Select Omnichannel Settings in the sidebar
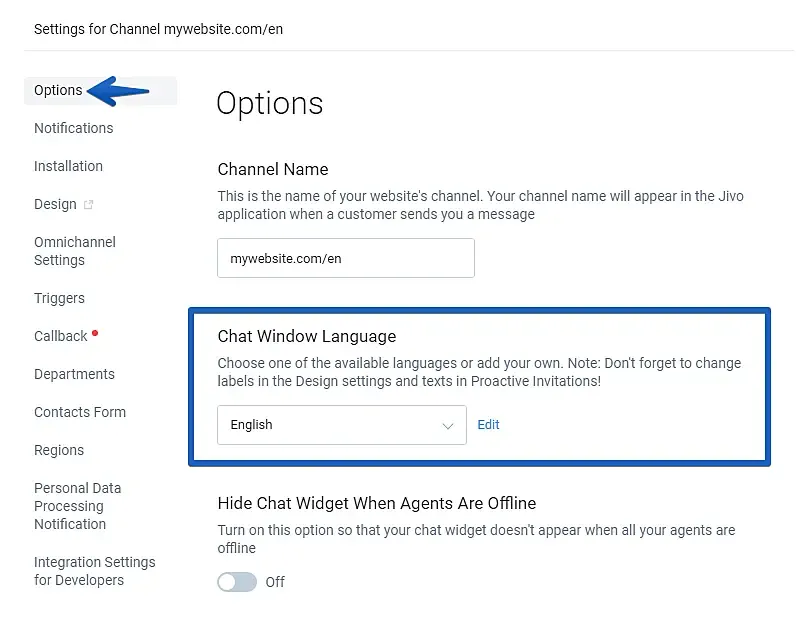This screenshot has height=623, width=802. pyautogui.click(x=75, y=251)
